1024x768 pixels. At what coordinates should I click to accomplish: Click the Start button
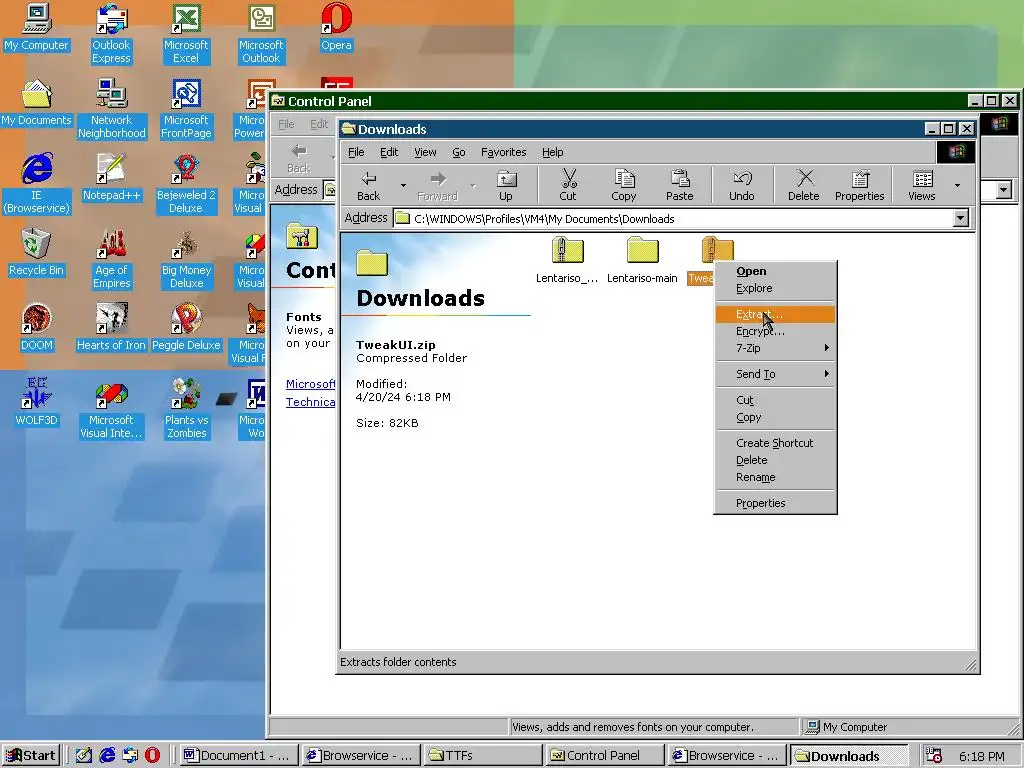coord(31,756)
